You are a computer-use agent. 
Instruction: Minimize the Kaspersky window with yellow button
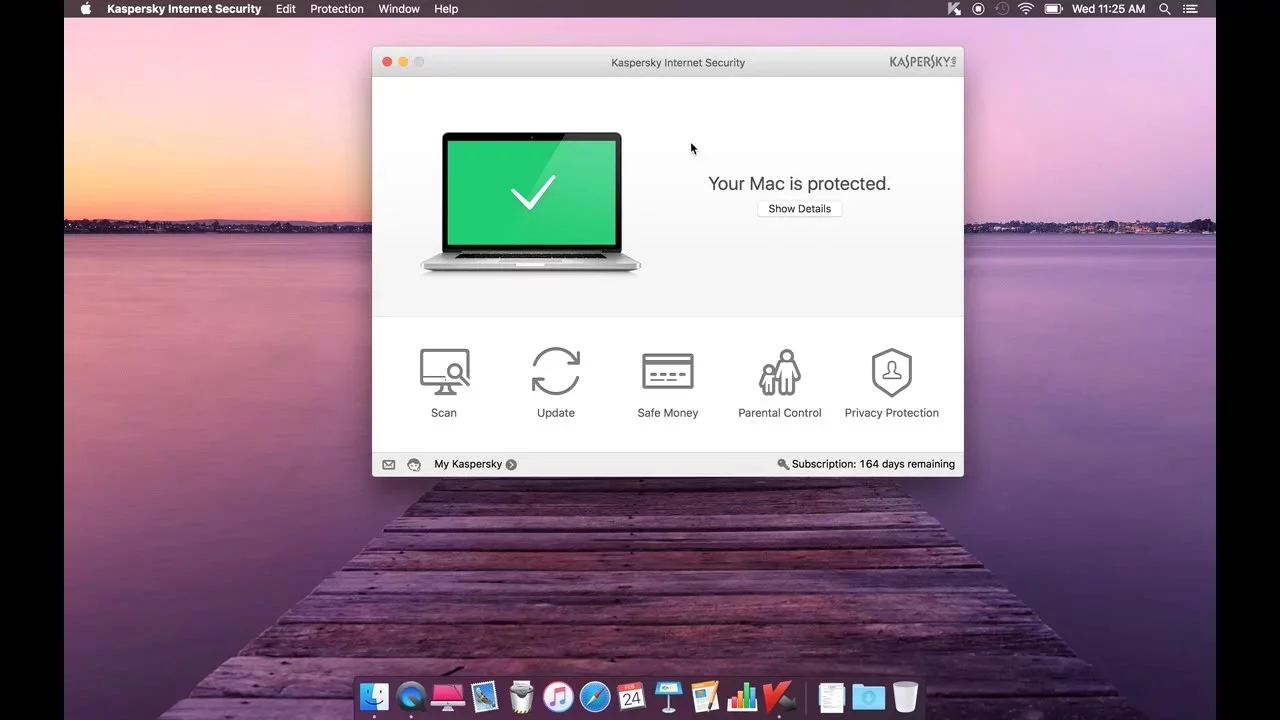(x=403, y=62)
